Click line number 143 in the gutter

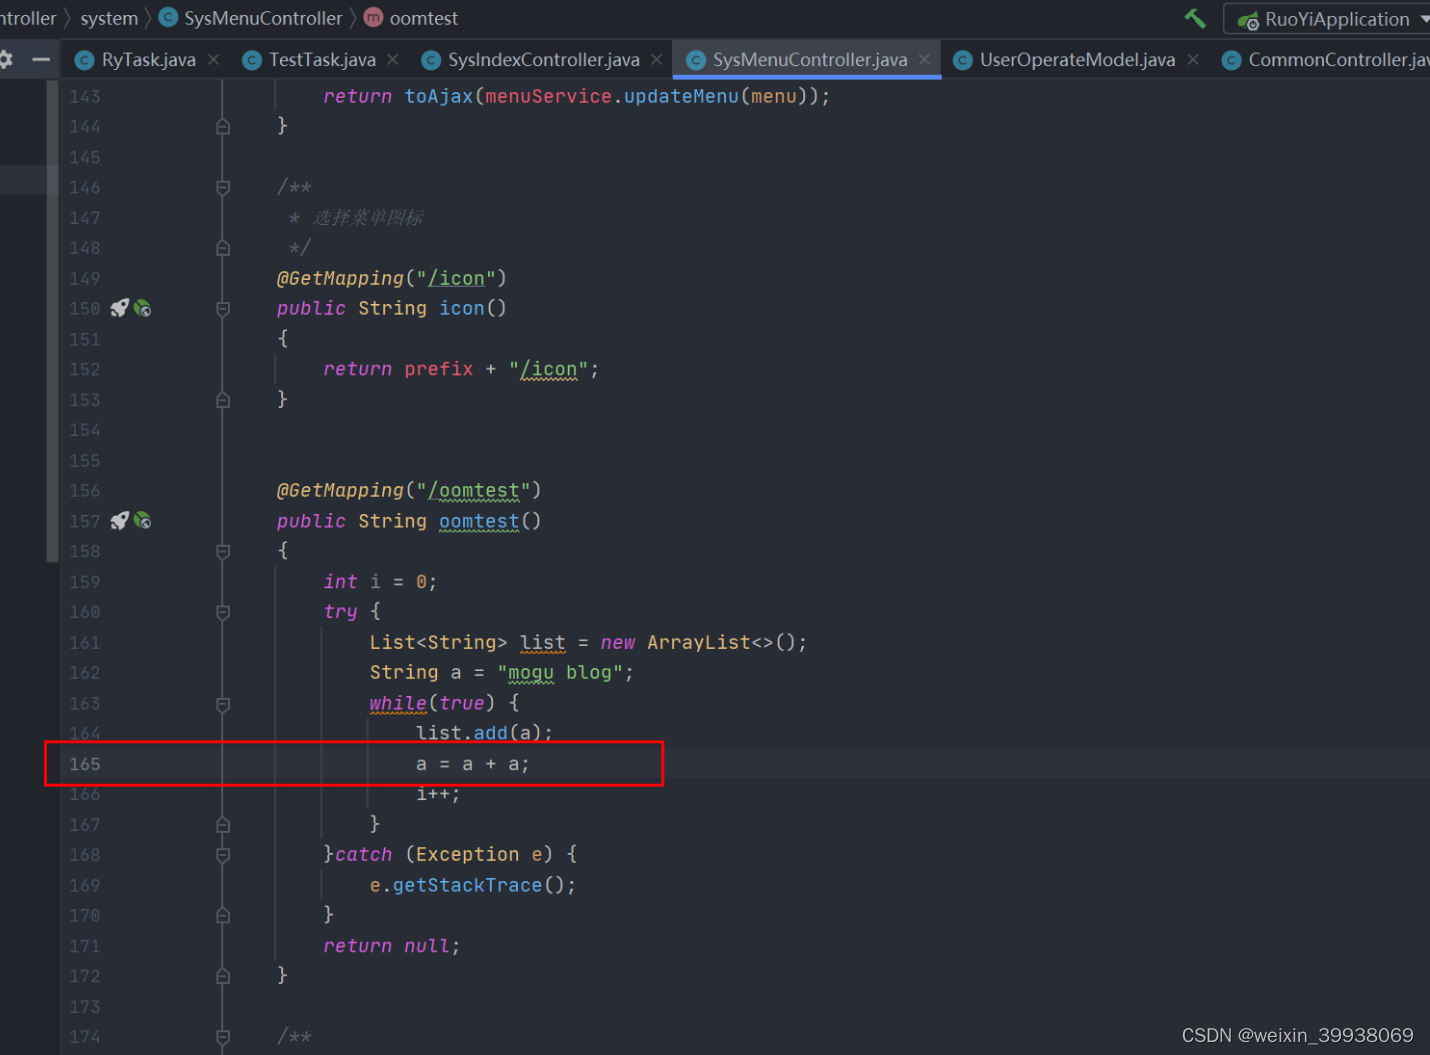click(x=85, y=97)
